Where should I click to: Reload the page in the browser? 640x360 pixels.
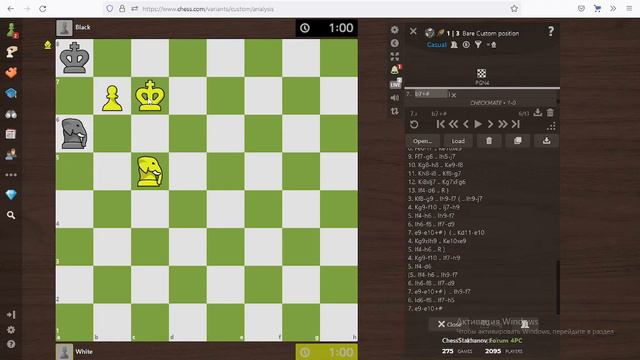[x=42, y=9]
